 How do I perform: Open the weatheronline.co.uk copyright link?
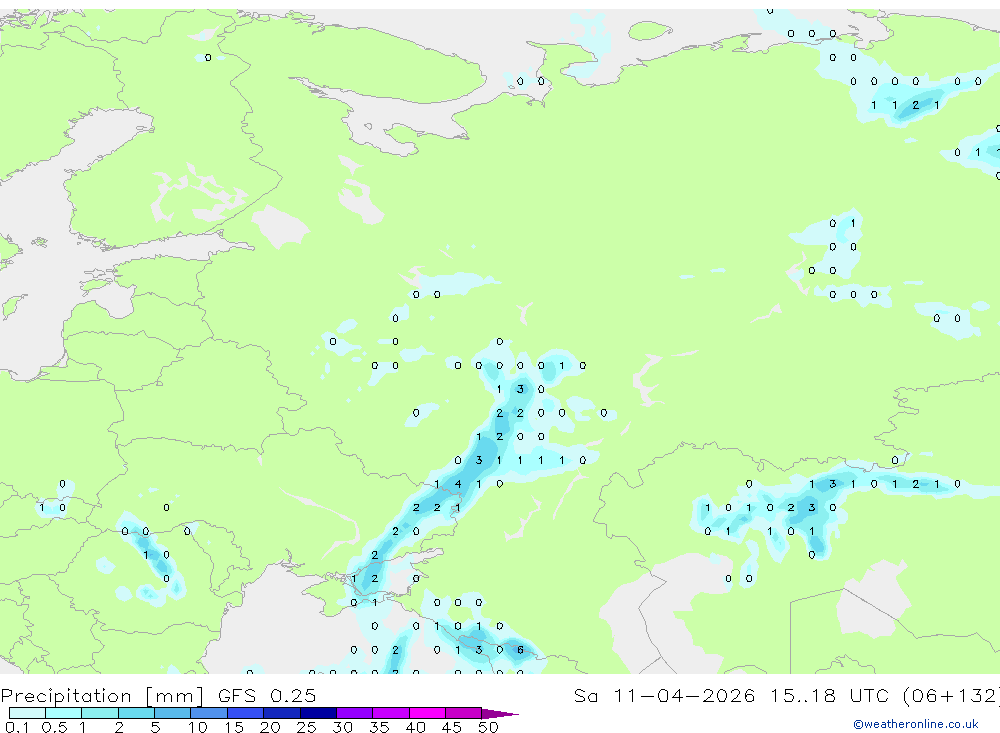916,724
